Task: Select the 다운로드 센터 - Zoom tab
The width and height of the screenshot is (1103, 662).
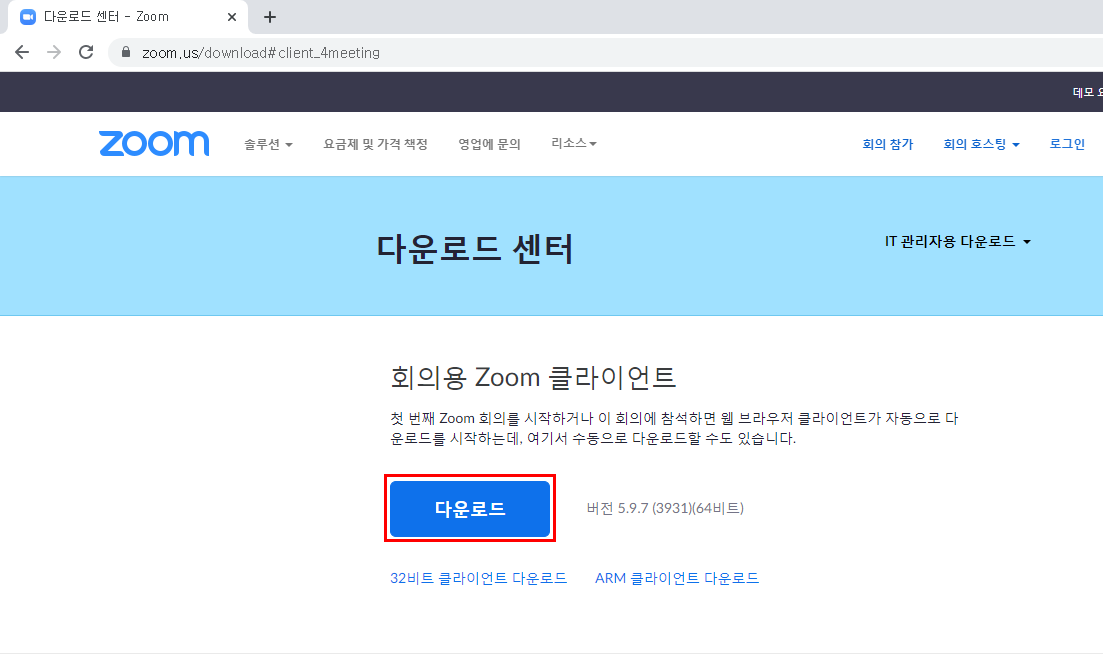Action: pyautogui.click(x=127, y=17)
